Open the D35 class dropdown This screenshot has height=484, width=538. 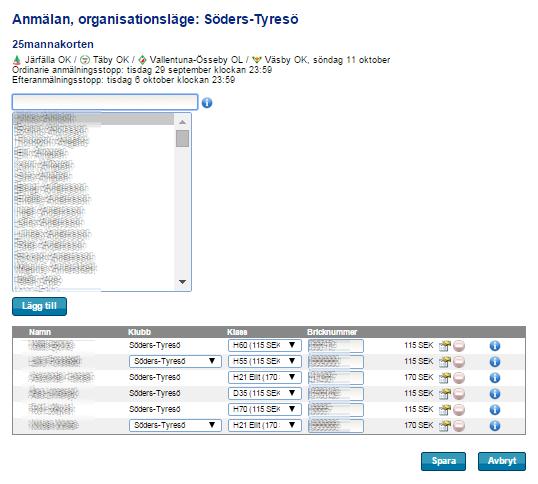265,393
